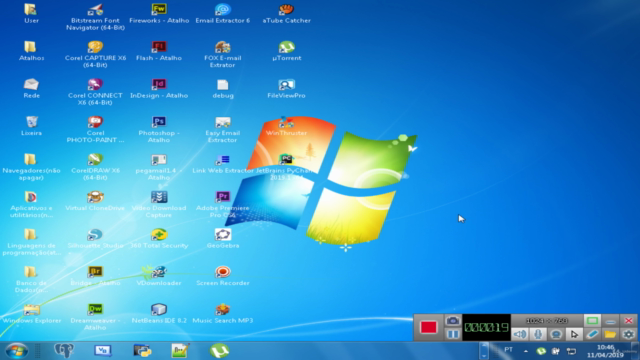This screenshot has width=640, height=360.
Task: Open recorder settings gear
Action: pyautogui.click(x=629, y=334)
